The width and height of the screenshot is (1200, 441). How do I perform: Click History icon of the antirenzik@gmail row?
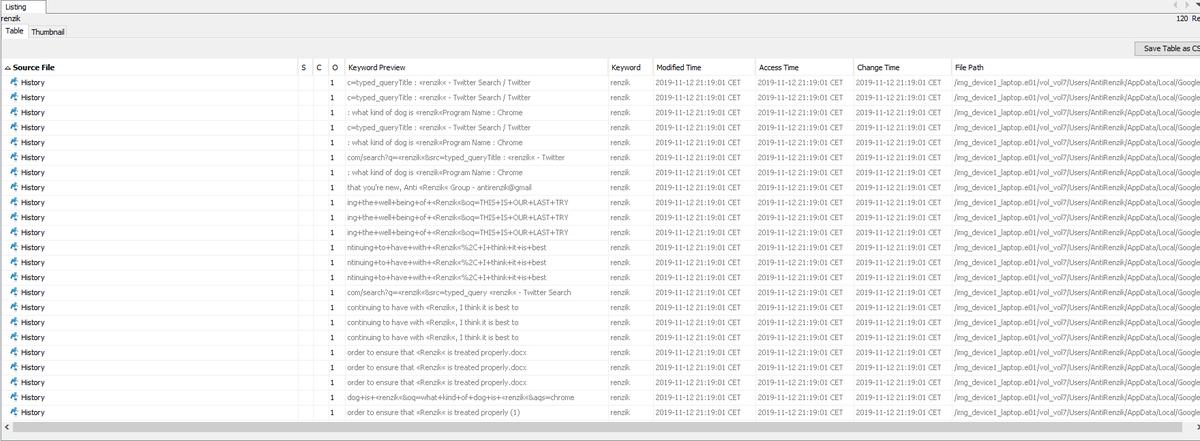(14, 187)
